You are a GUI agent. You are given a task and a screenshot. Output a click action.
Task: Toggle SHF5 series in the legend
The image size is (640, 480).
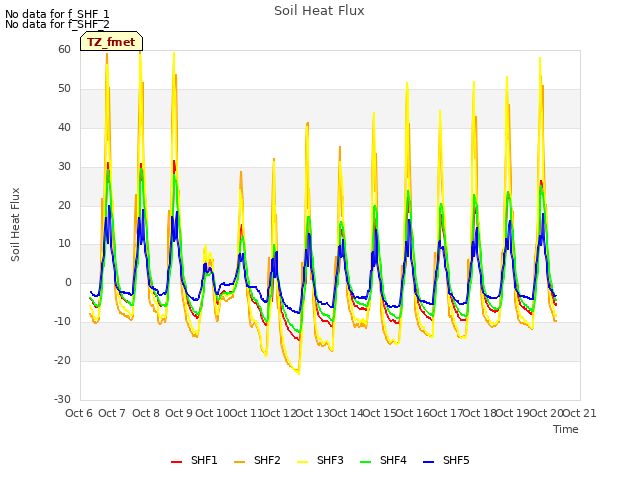tap(446, 460)
